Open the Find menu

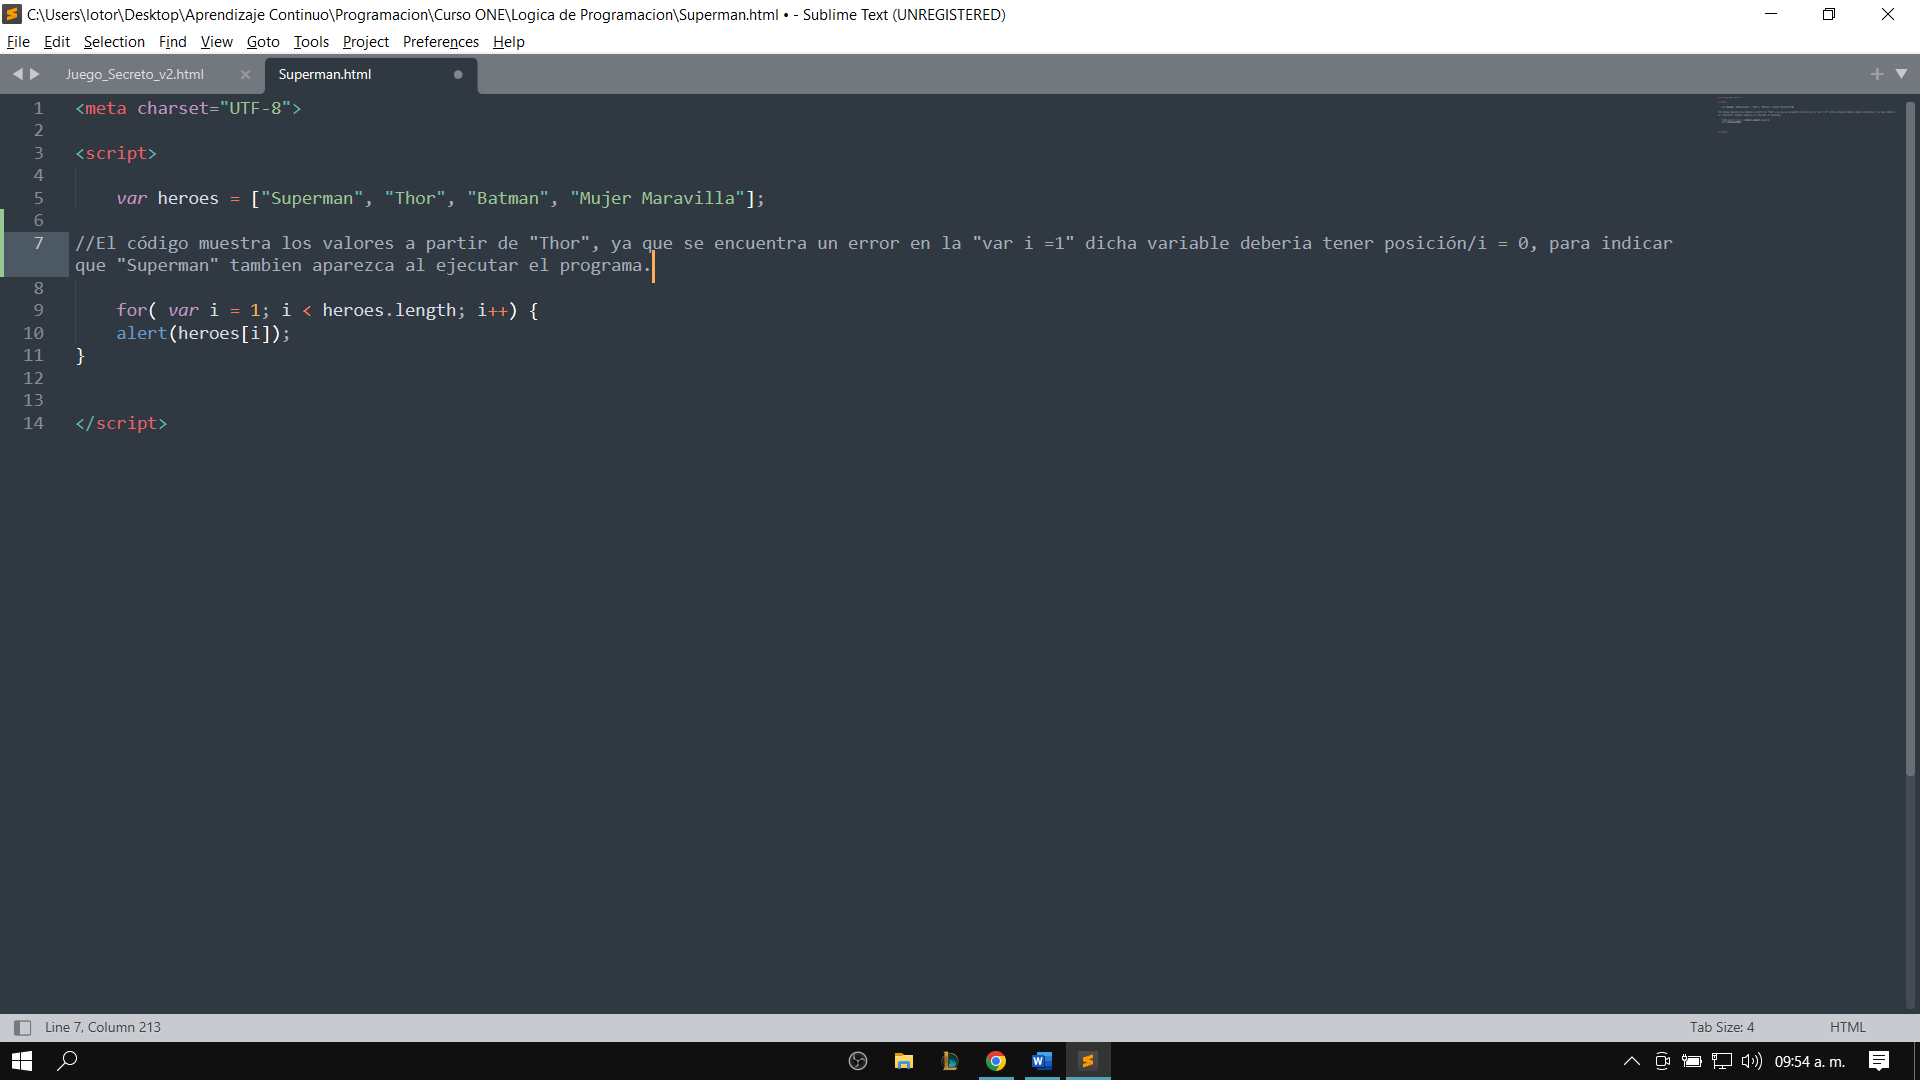172,42
